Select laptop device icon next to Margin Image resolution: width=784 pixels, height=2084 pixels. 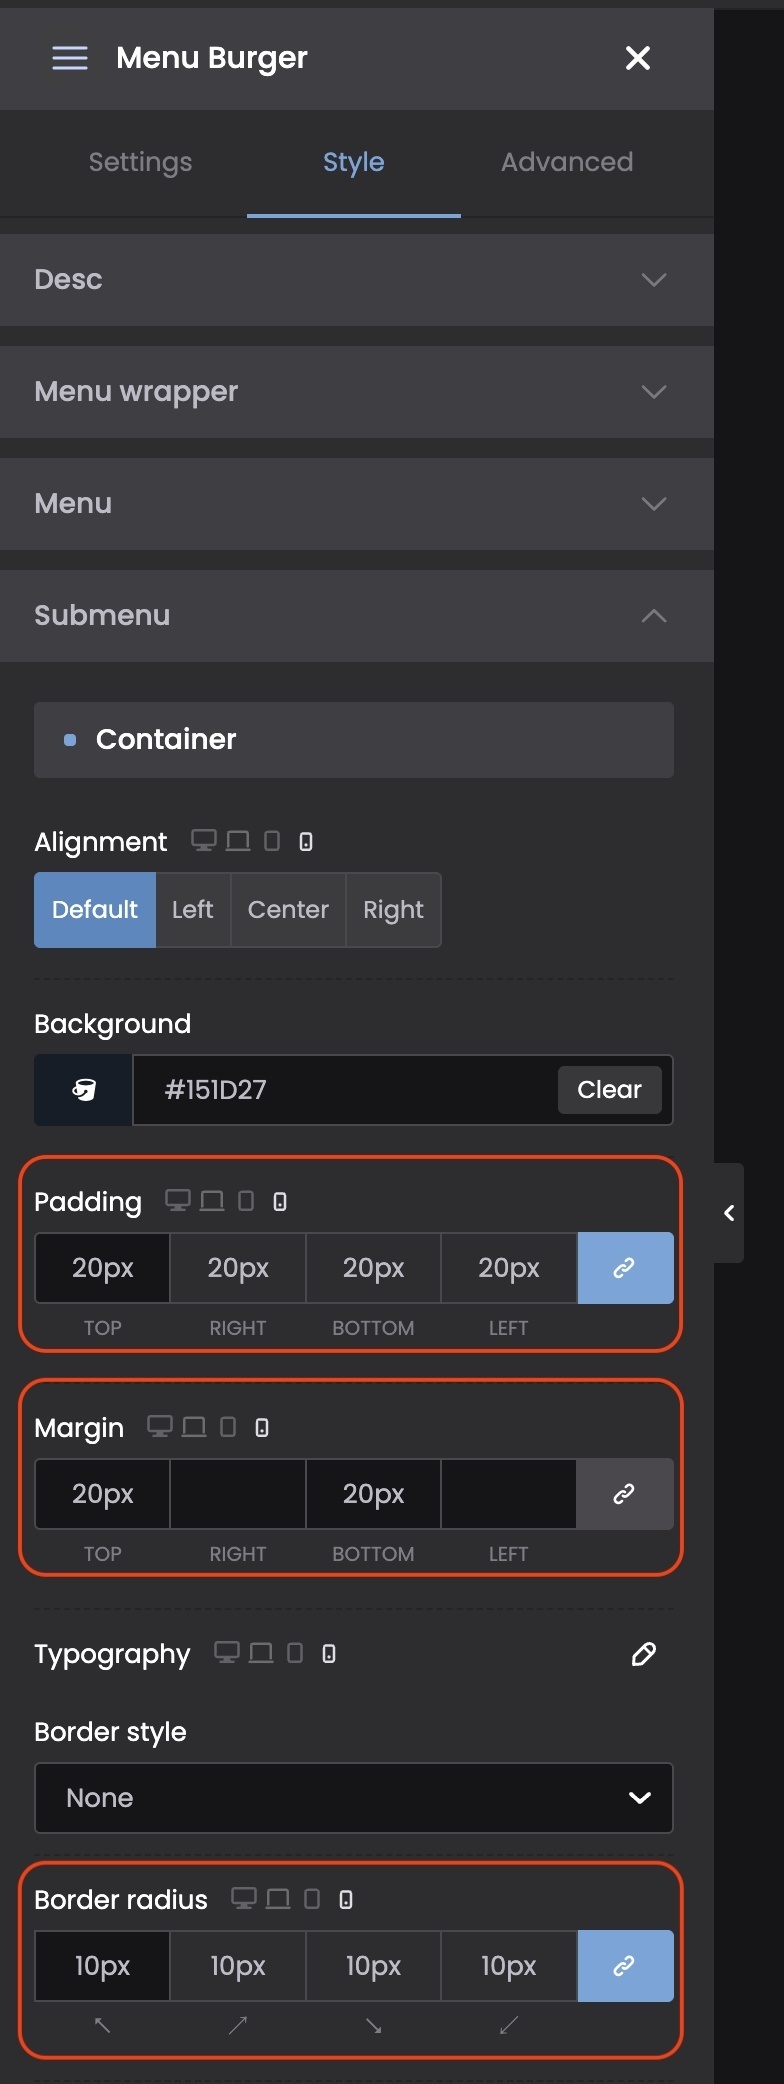[194, 1427]
